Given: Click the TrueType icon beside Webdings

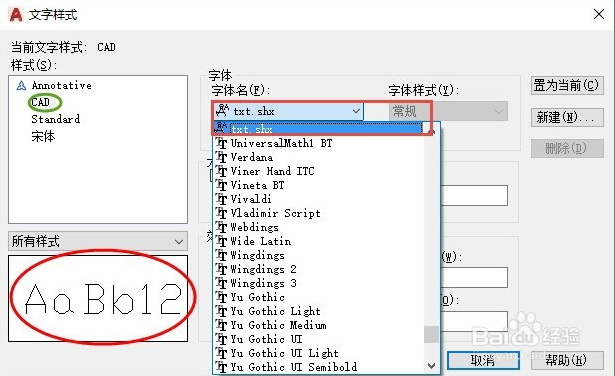Looking at the screenshot, I should click(x=222, y=227).
